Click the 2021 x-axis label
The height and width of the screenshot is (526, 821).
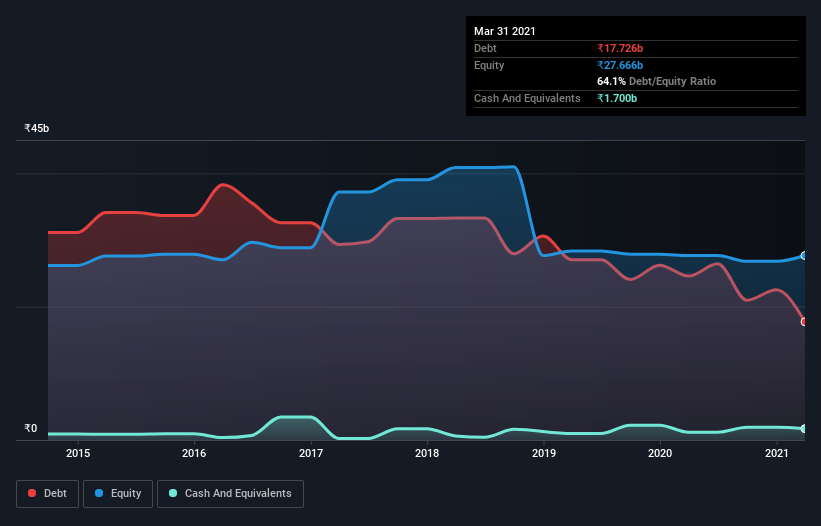click(x=776, y=453)
